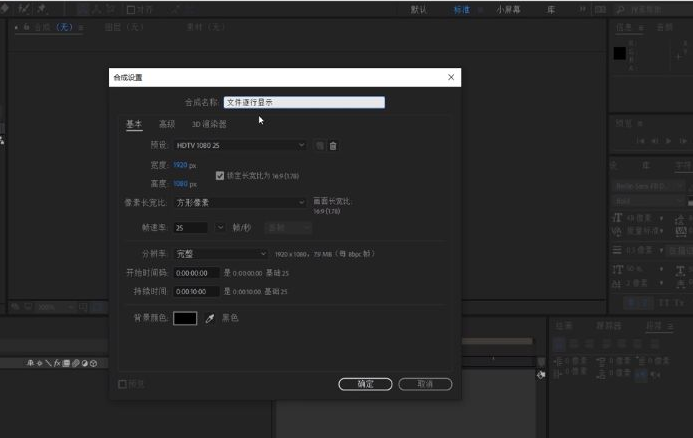Open the 分辨率 dropdown set to 完整
This screenshot has width=693, height=438.
point(221,254)
